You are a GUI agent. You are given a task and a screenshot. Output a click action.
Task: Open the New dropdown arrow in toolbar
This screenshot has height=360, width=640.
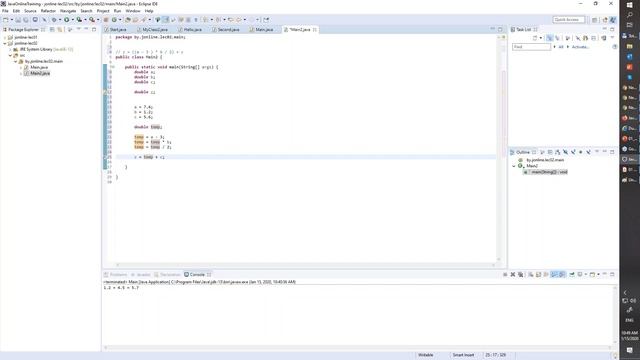[11, 20]
